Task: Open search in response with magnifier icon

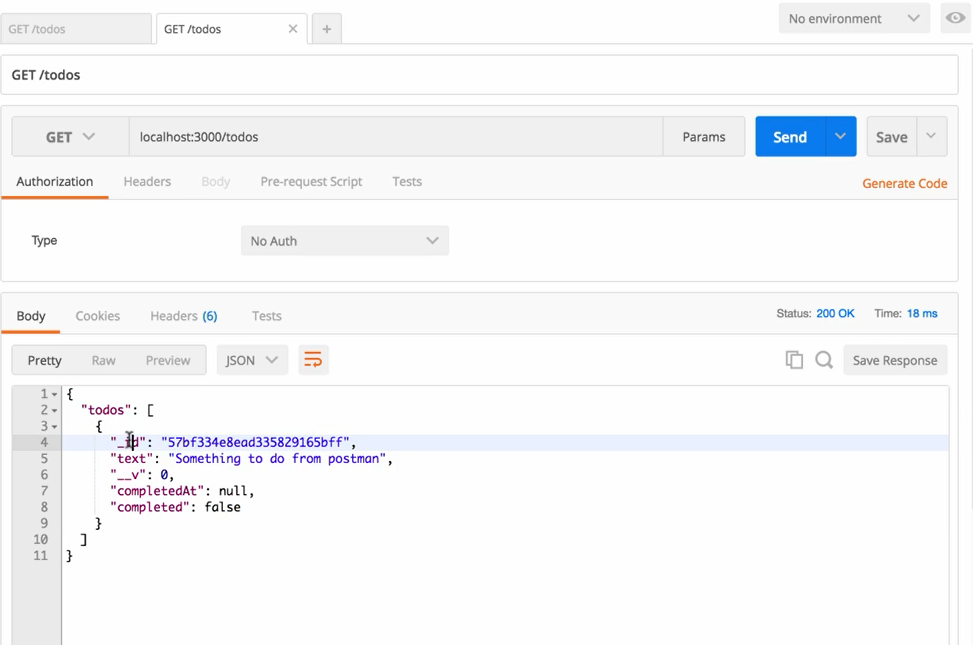Action: click(x=824, y=360)
